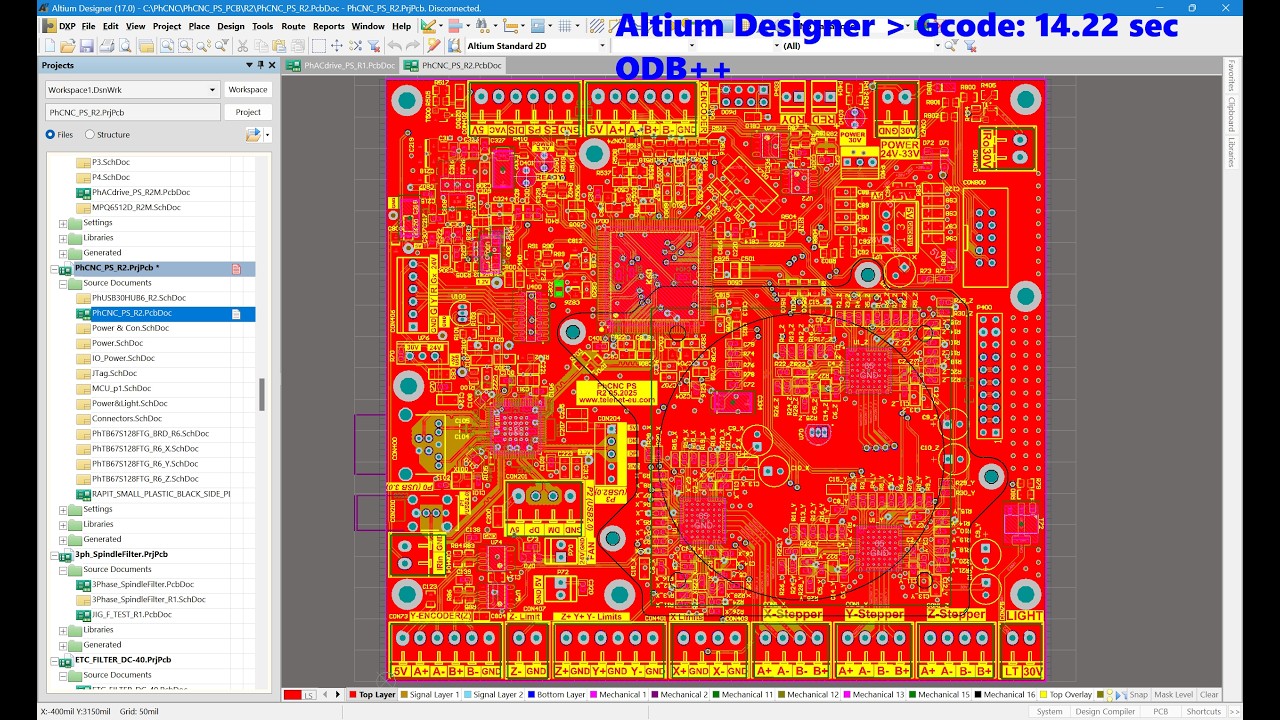Collapse the ETC_FILTER_DC-40.PrjPcb project node
This screenshot has height=720, width=1280.
54,660
